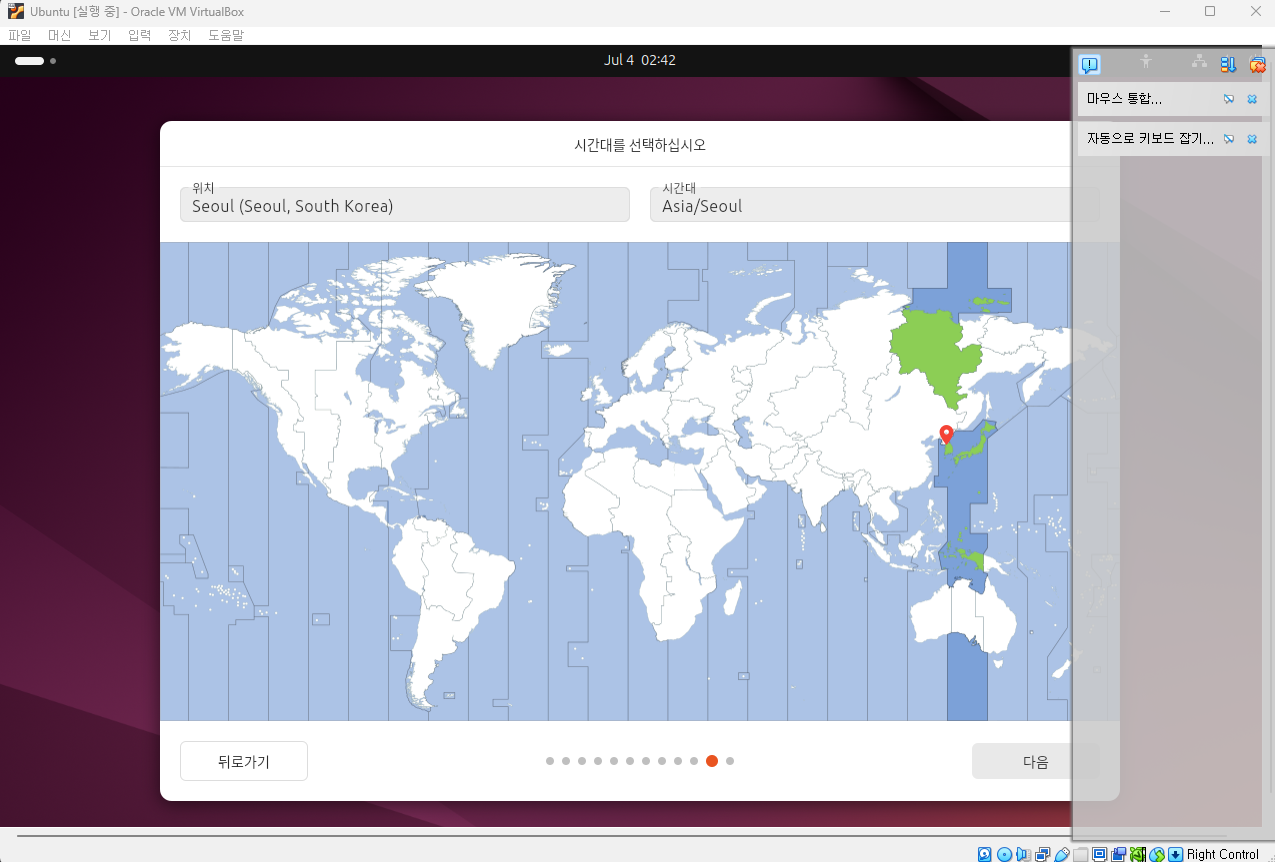Viewport: 1275px width, 862px height.
Task: Click the shared folders status icon
Action: [x=1080, y=854]
